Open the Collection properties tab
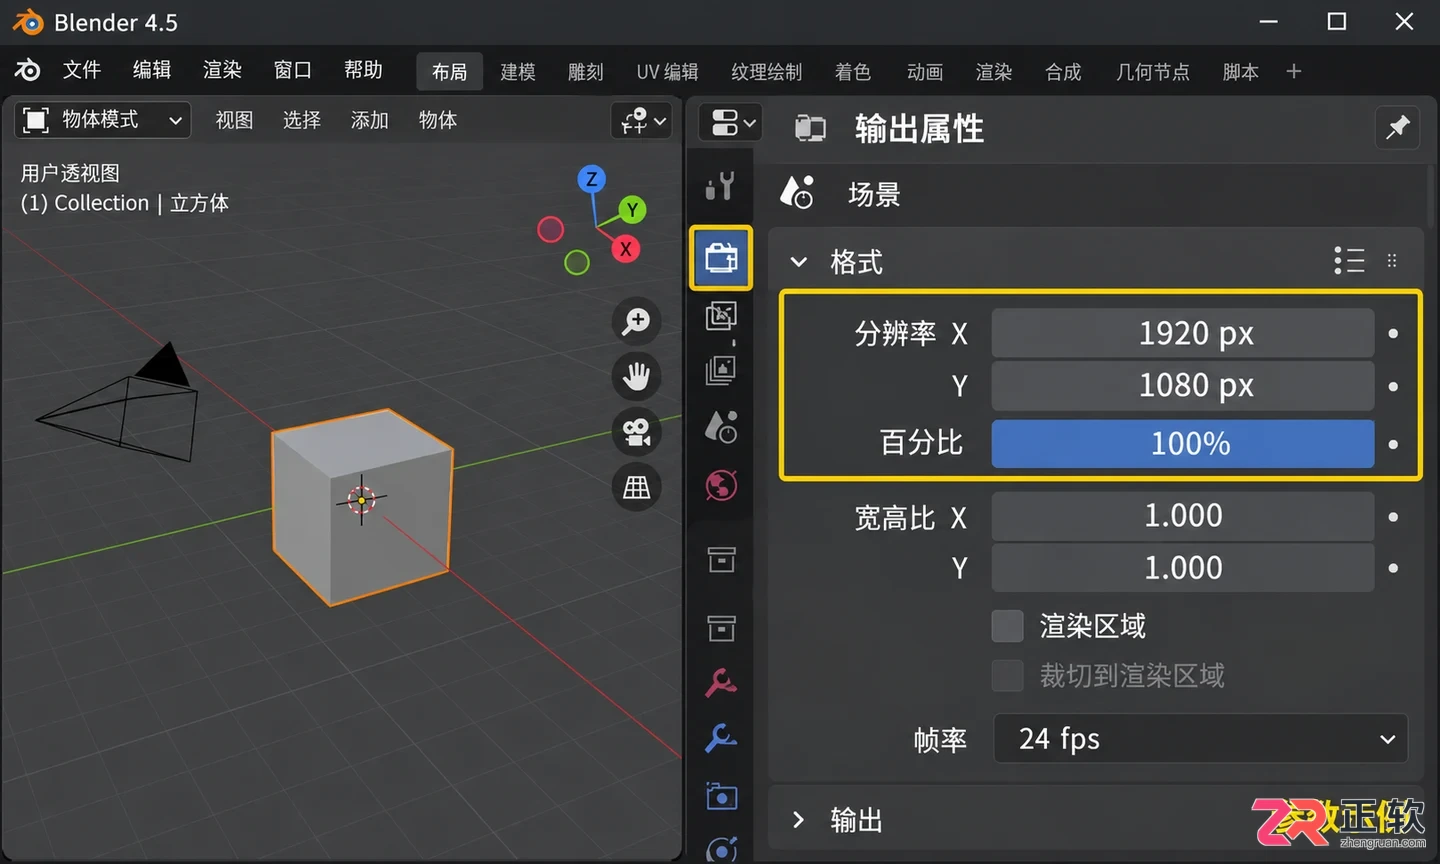Image resolution: width=1440 pixels, height=864 pixels. point(721,560)
